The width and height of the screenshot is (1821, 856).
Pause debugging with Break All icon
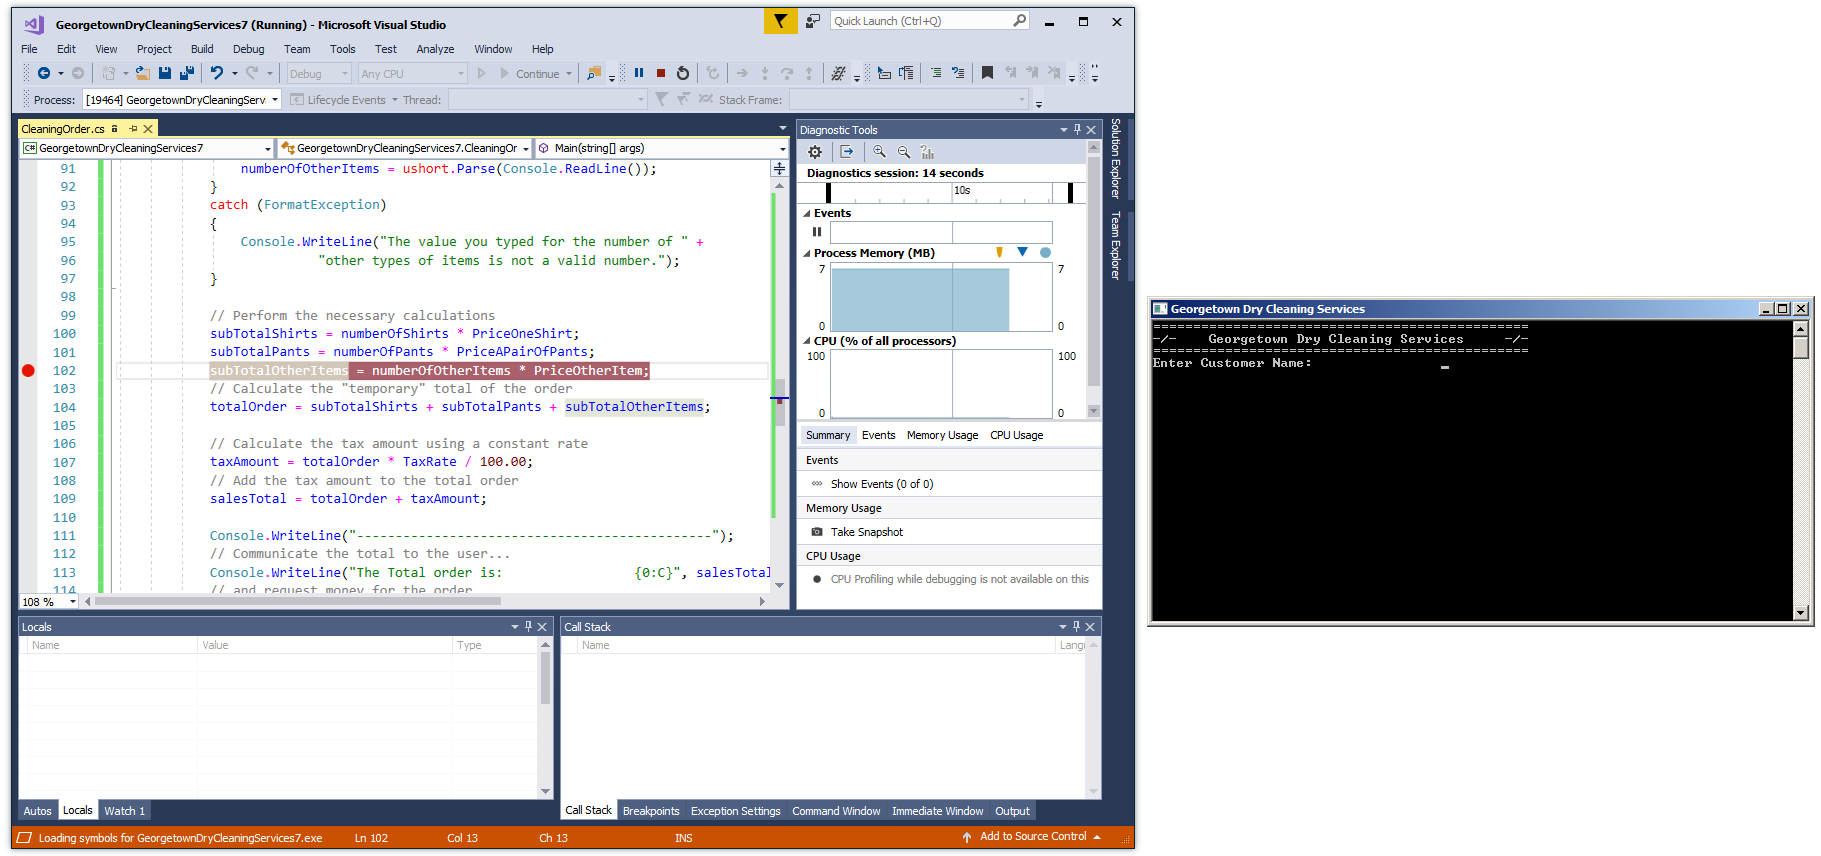(639, 73)
